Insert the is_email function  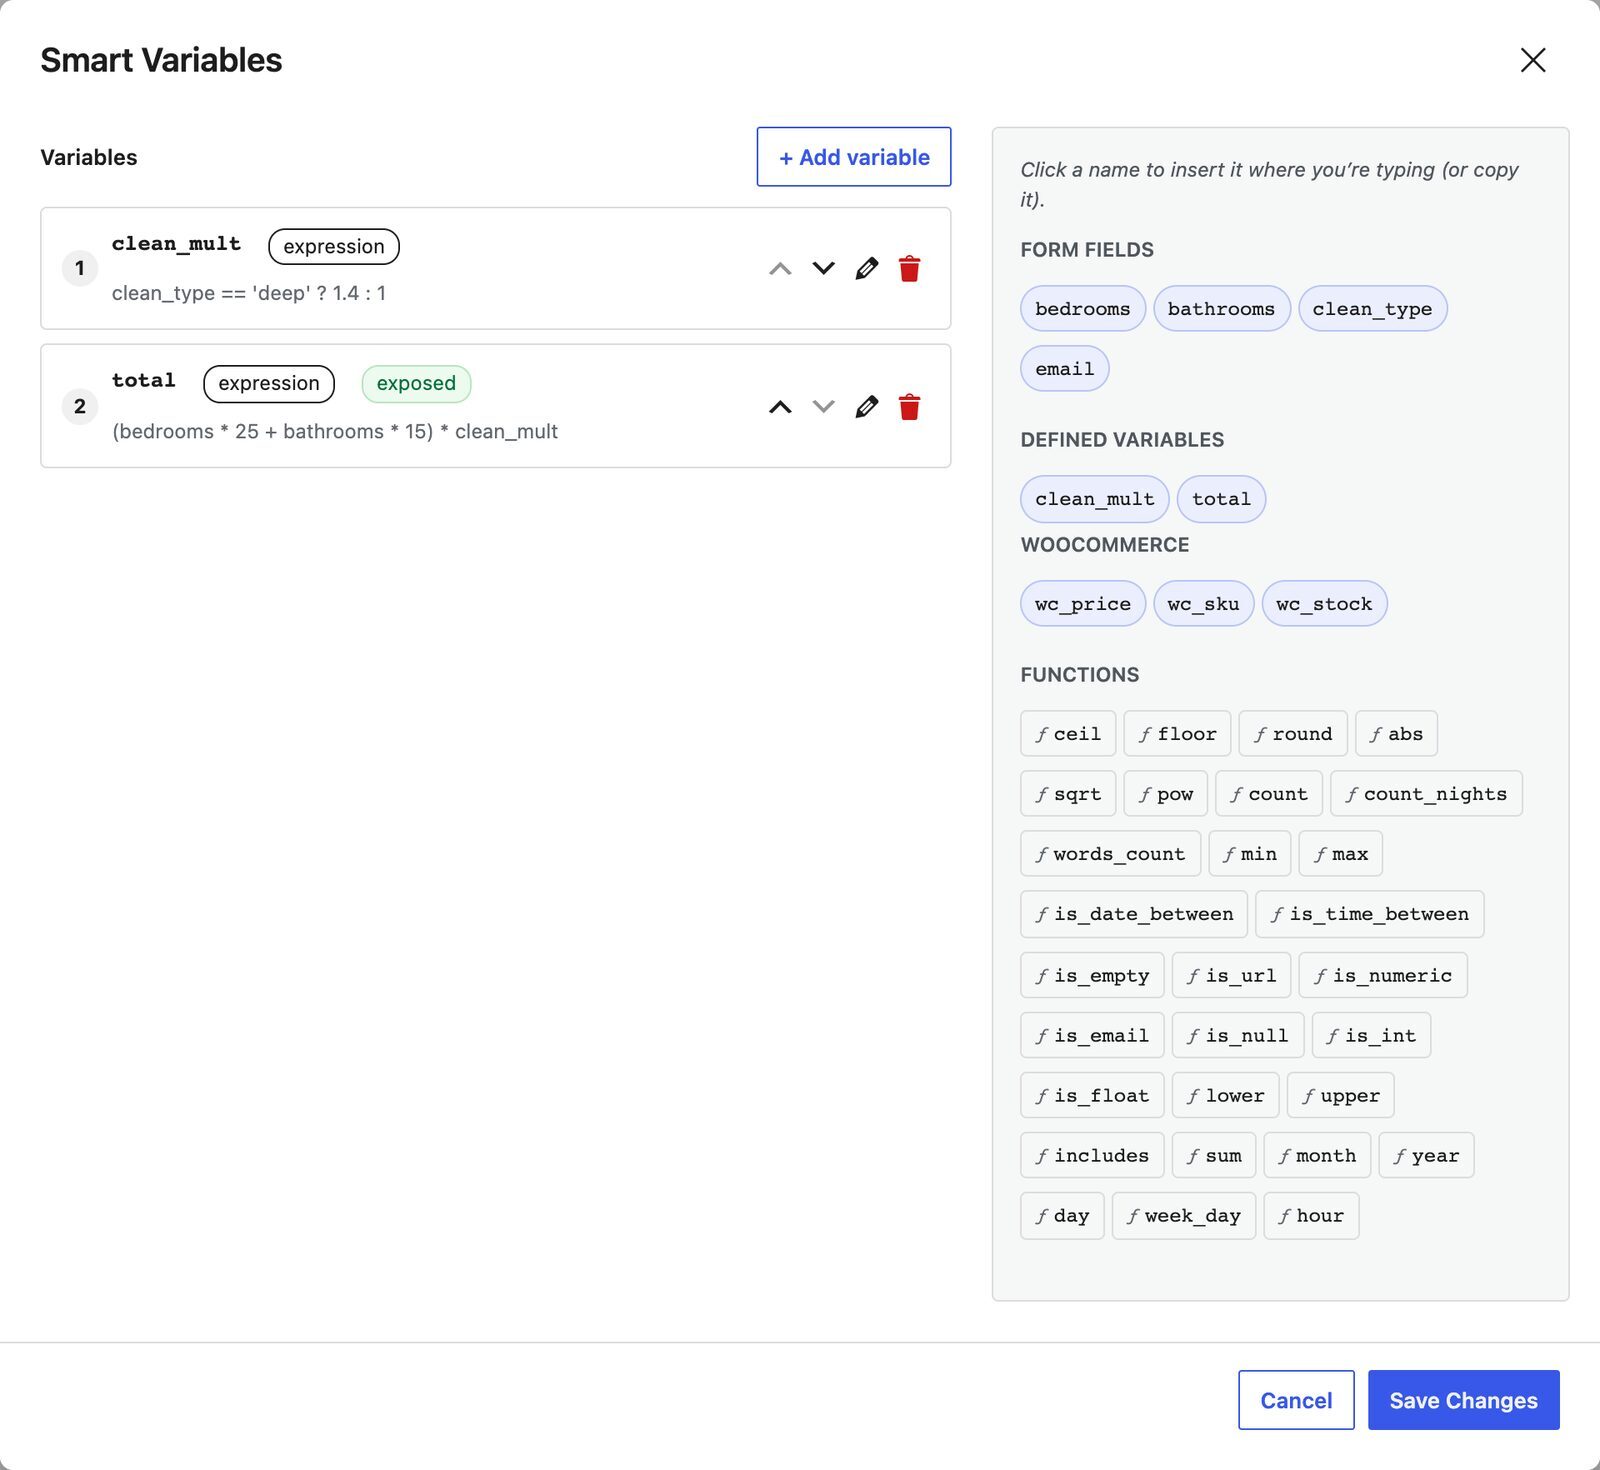tap(1092, 1035)
